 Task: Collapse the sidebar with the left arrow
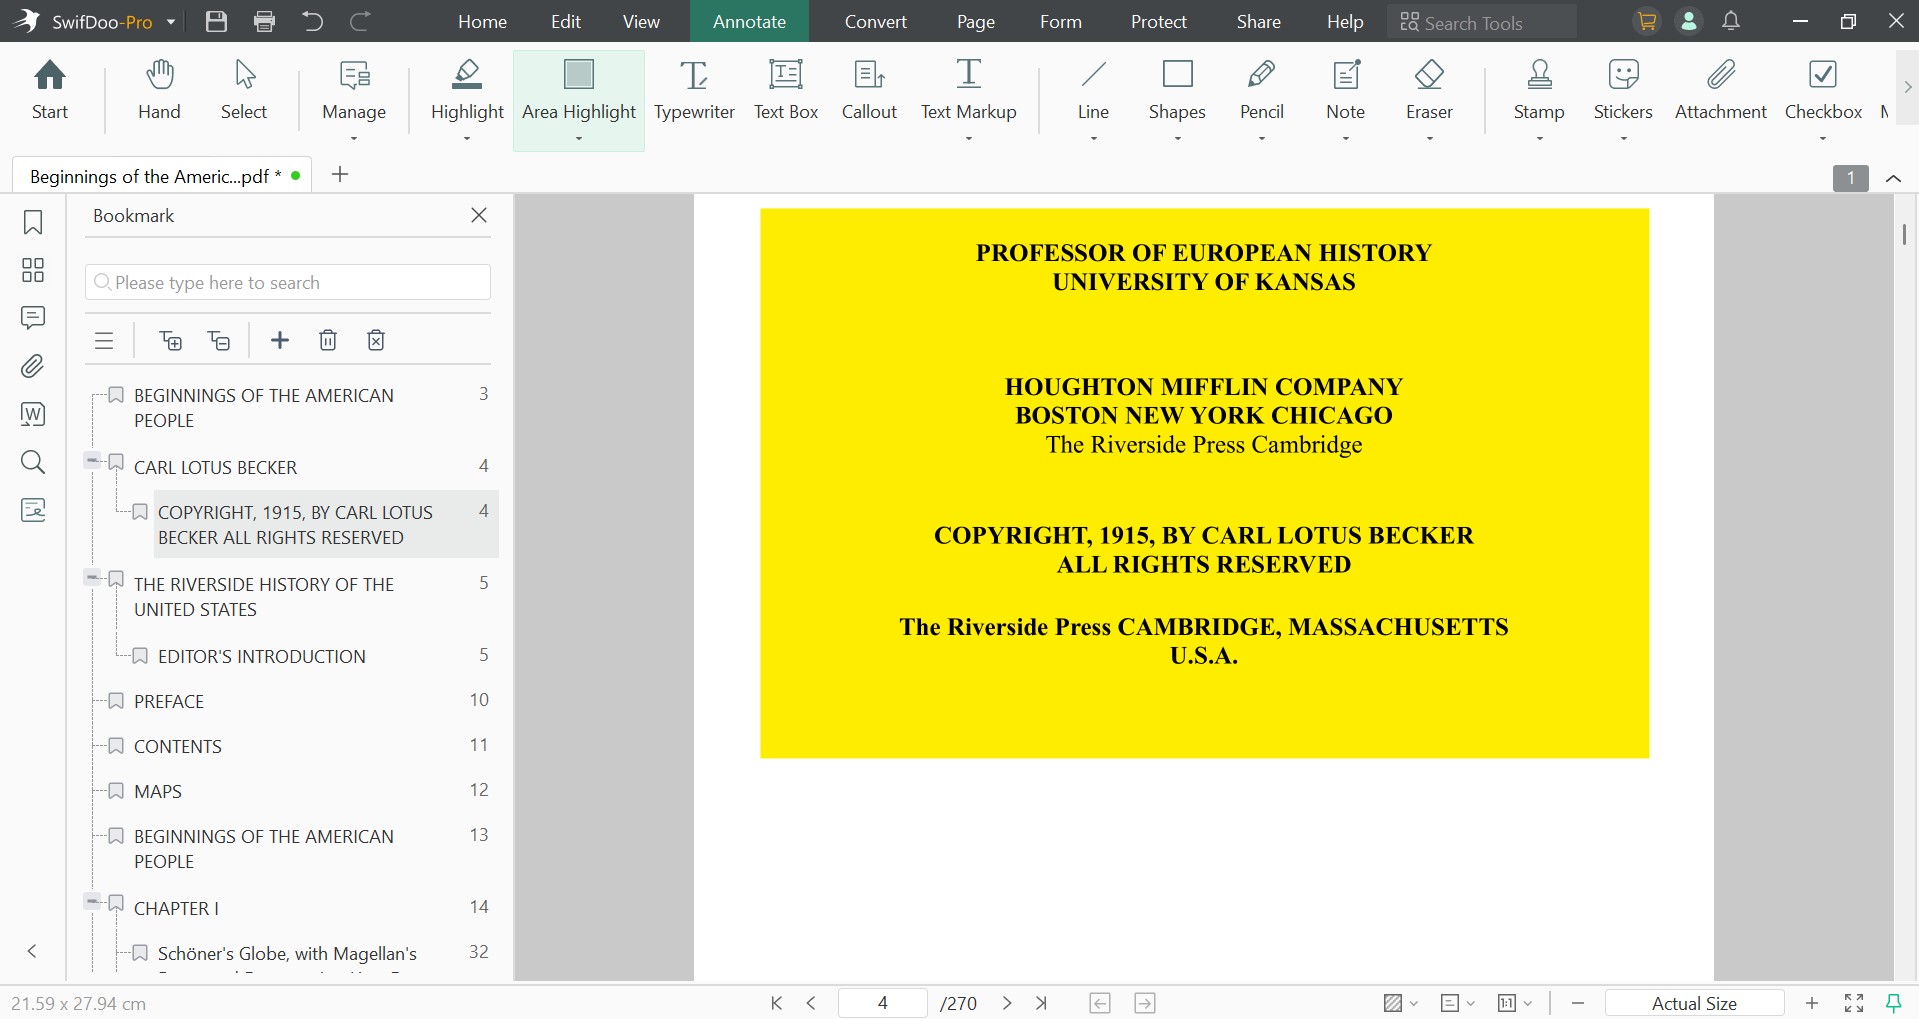tap(32, 951)
